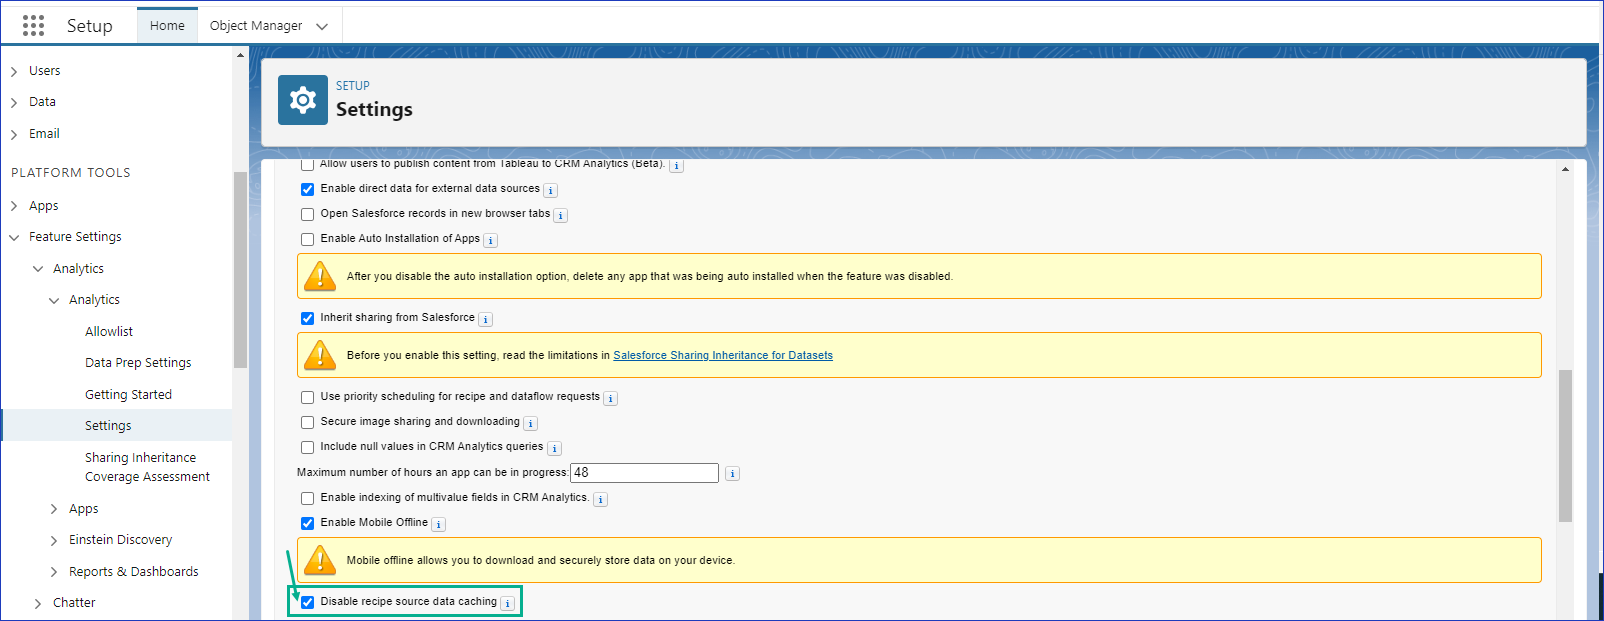Open the Object Manager dropdown arrow
1604x621 pixels.
(x=322, y=26)
